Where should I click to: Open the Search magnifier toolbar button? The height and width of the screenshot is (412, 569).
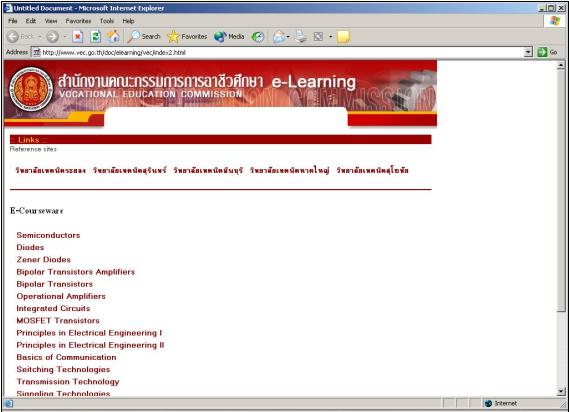click(x=144, y=36)
